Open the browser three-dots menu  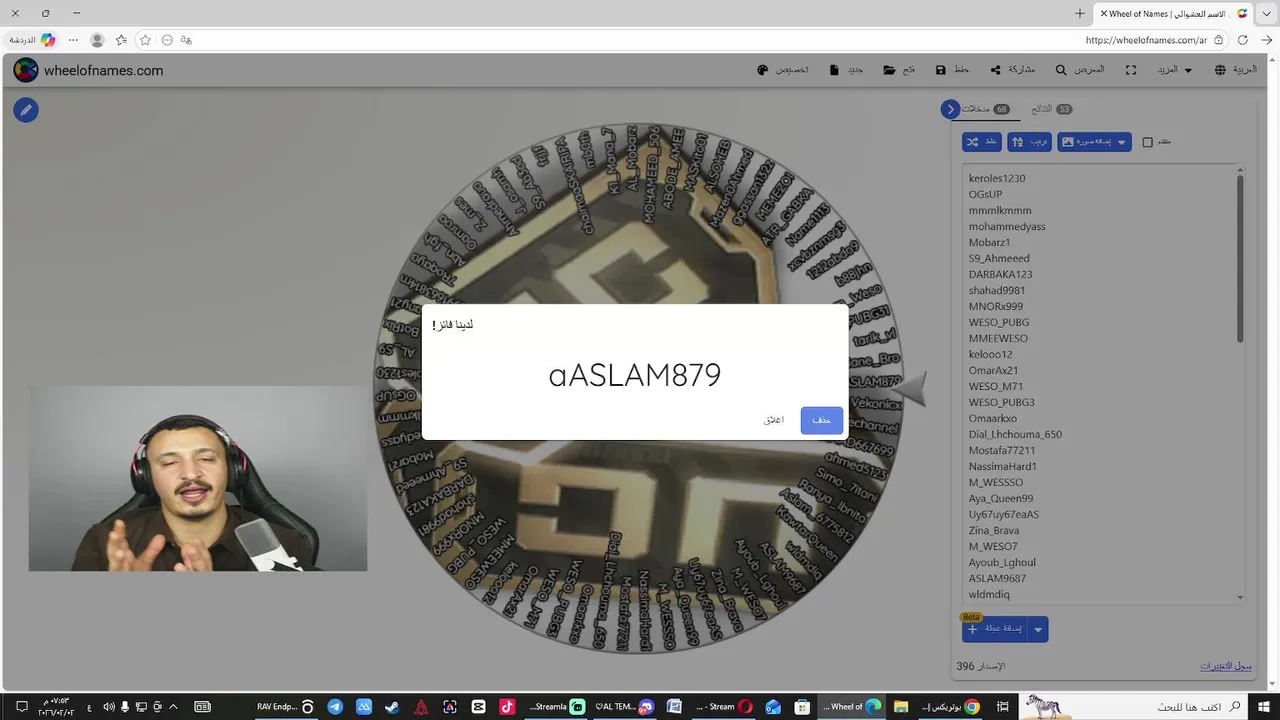pyautogui.click(x=73, y=40)
